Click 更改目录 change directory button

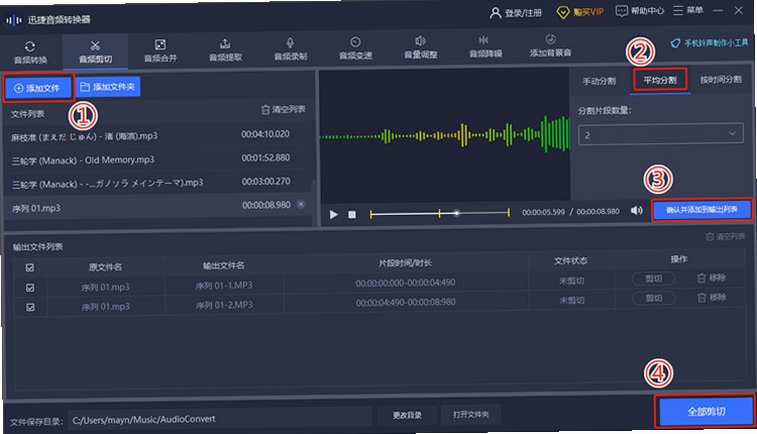407,415
